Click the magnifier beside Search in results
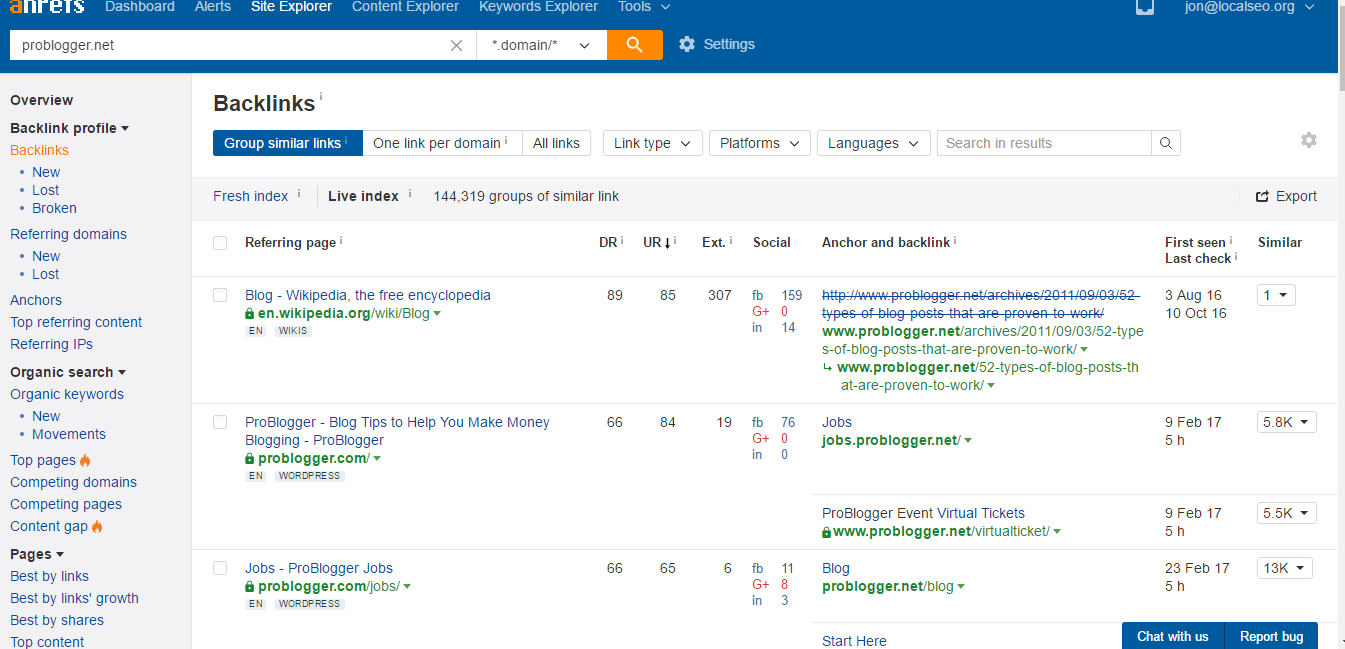 click(x=1166, y=143)
